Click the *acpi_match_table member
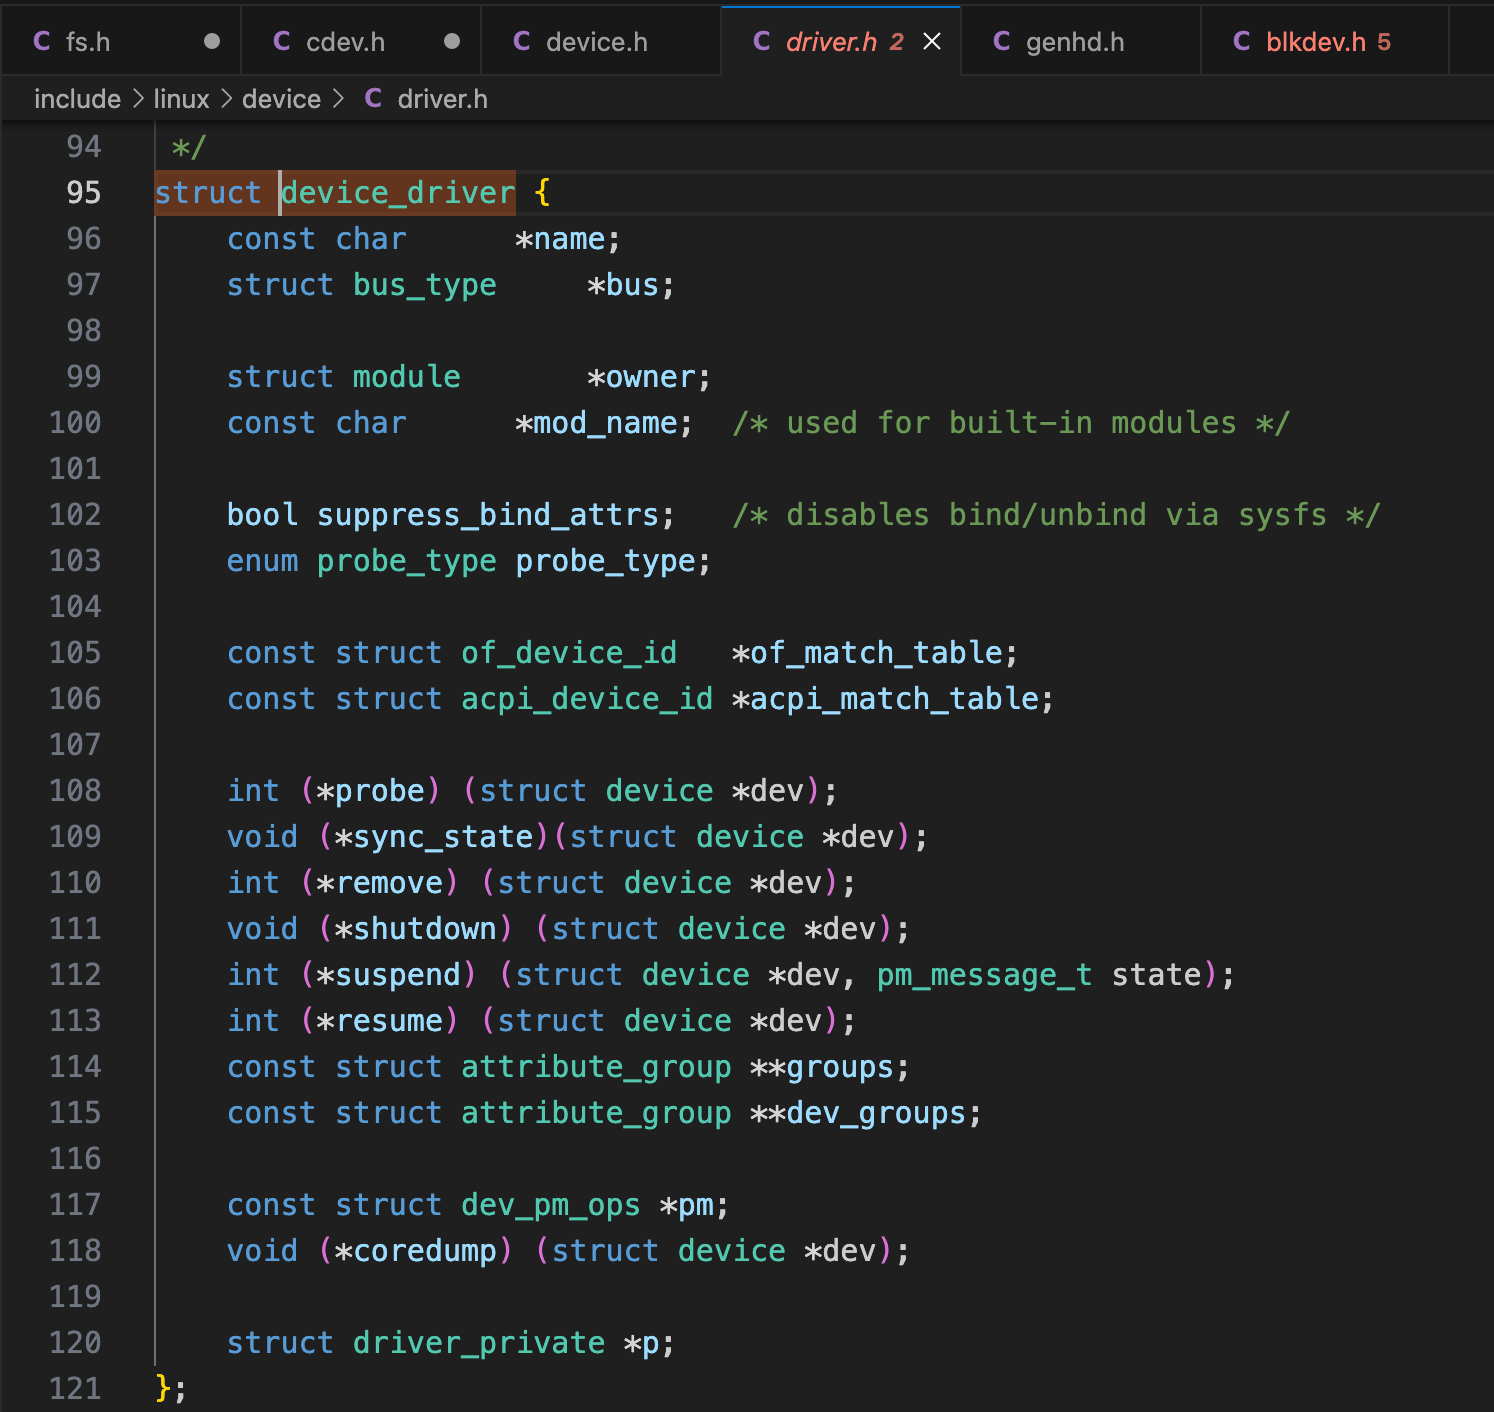1494x1412 pixels. 886,699
